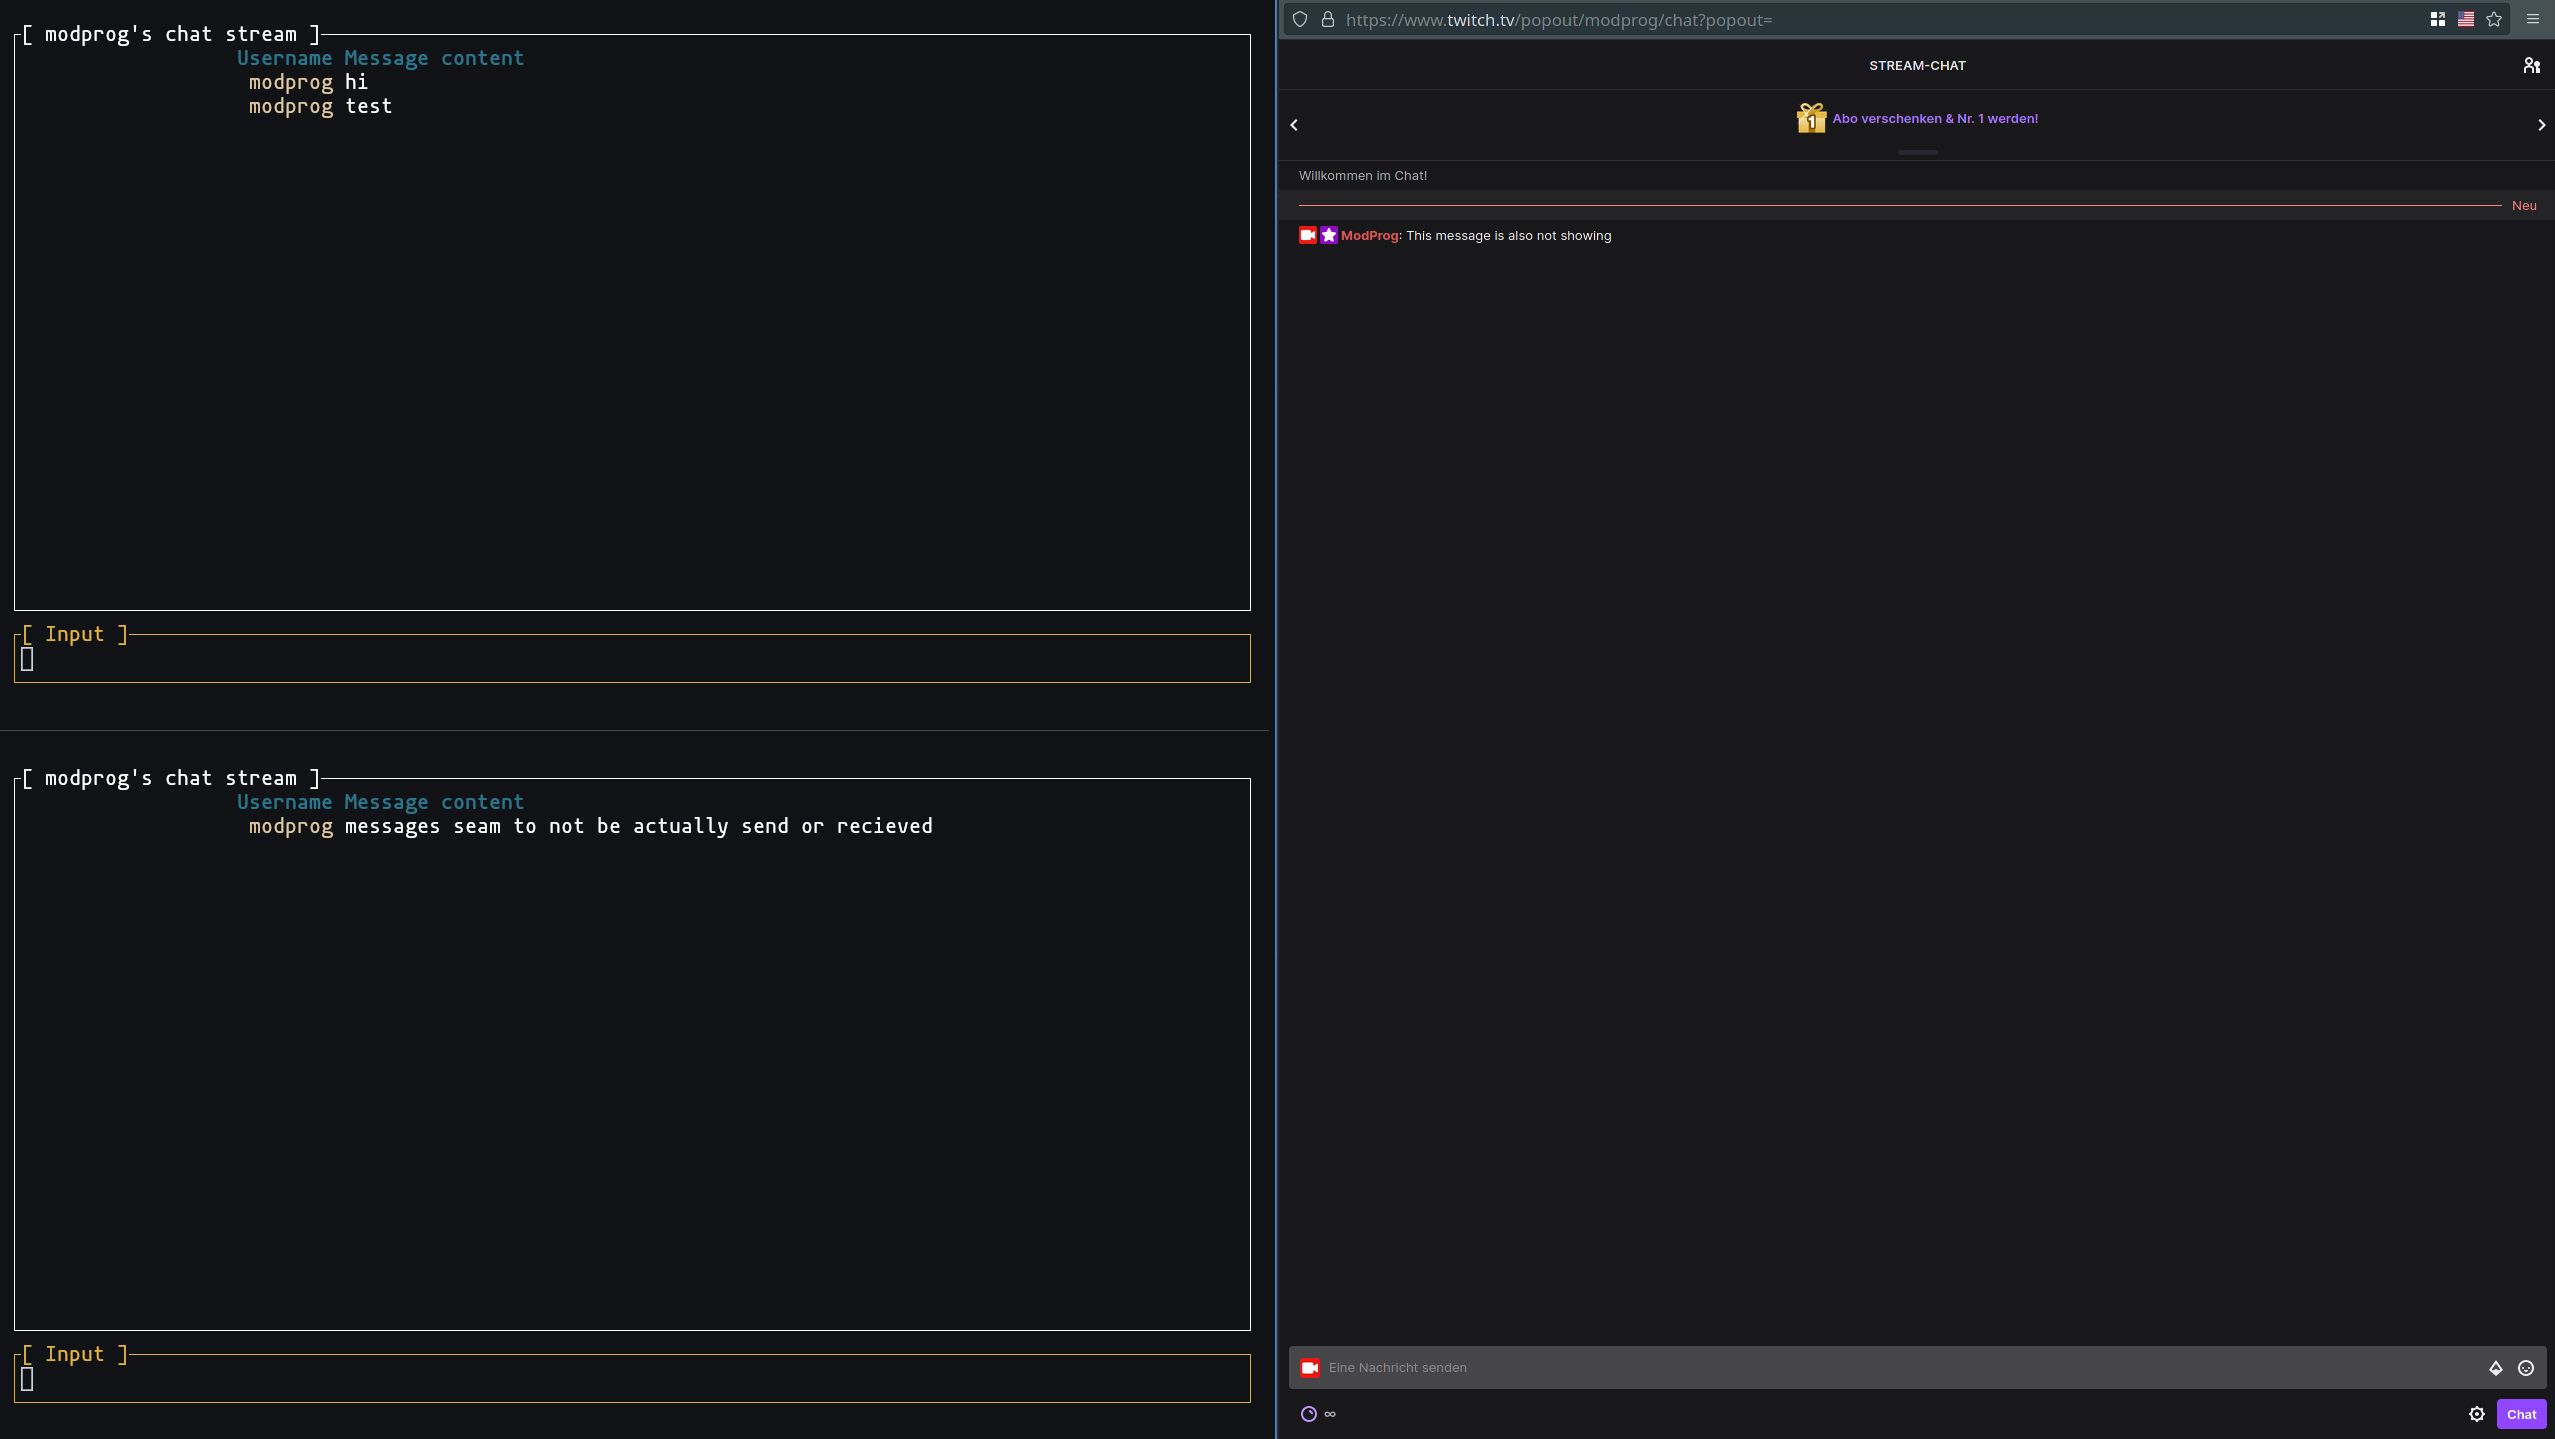Click the US flag extension icon

(x=2466, y=20)
